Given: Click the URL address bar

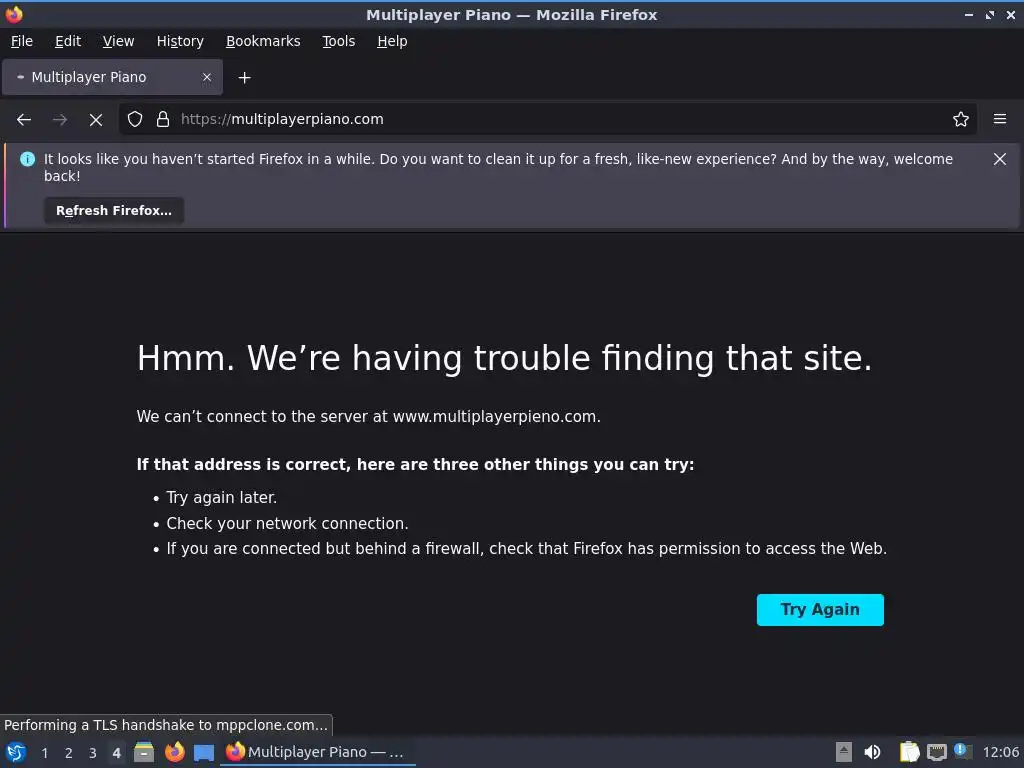Looking at the screenshot, I should click(x=547, y=119).
